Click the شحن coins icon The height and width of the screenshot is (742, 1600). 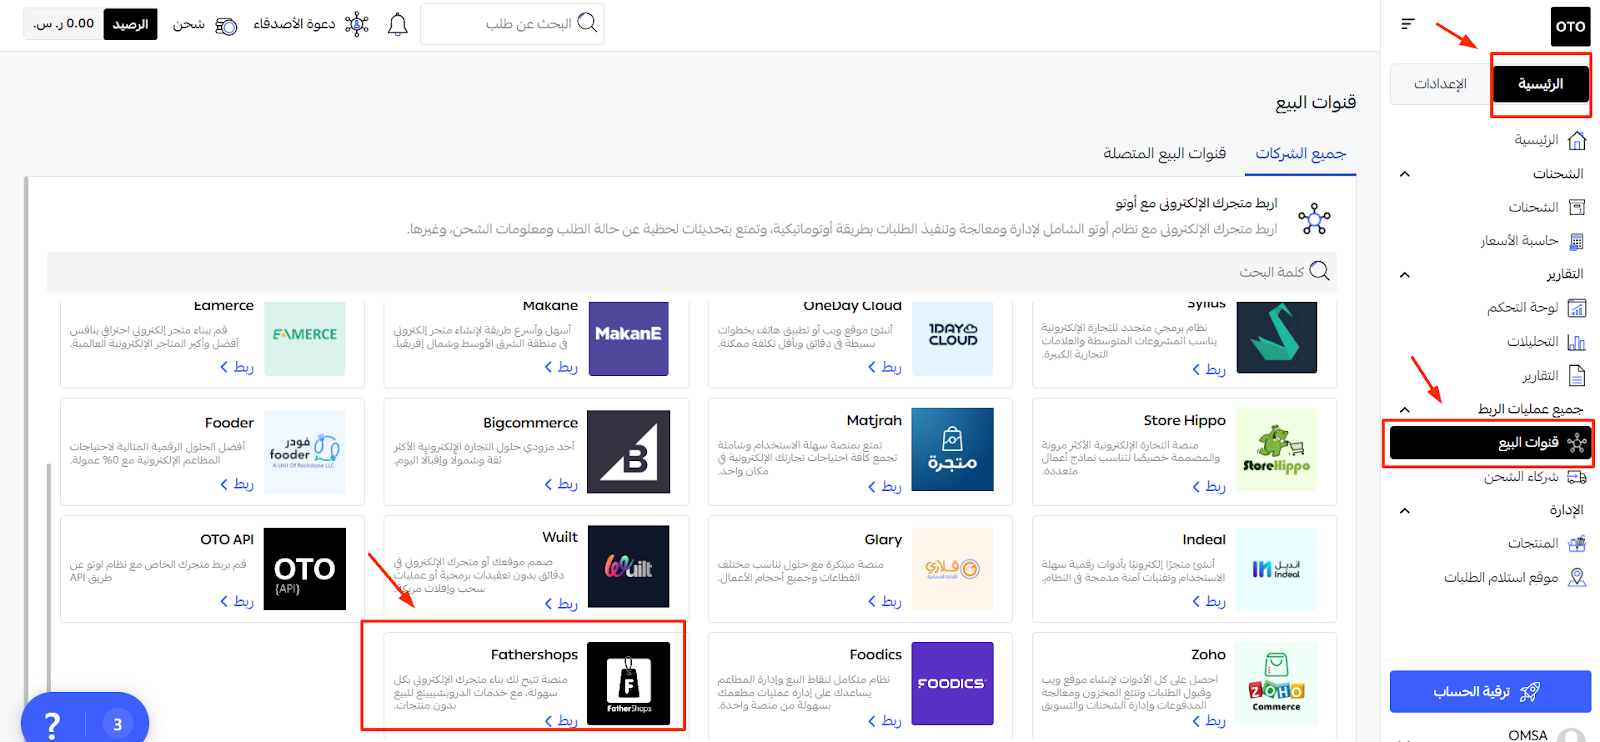(x=227, y=26)
